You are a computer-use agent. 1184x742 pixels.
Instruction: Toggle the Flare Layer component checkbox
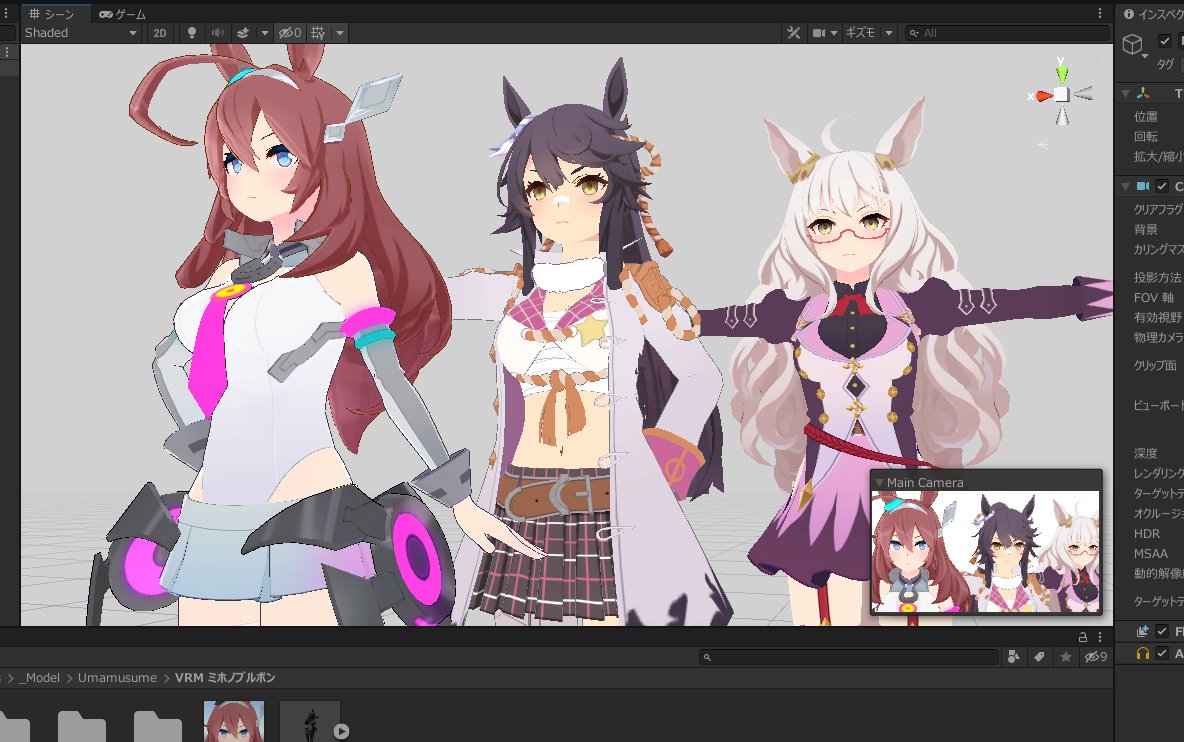pos(1162,631)
